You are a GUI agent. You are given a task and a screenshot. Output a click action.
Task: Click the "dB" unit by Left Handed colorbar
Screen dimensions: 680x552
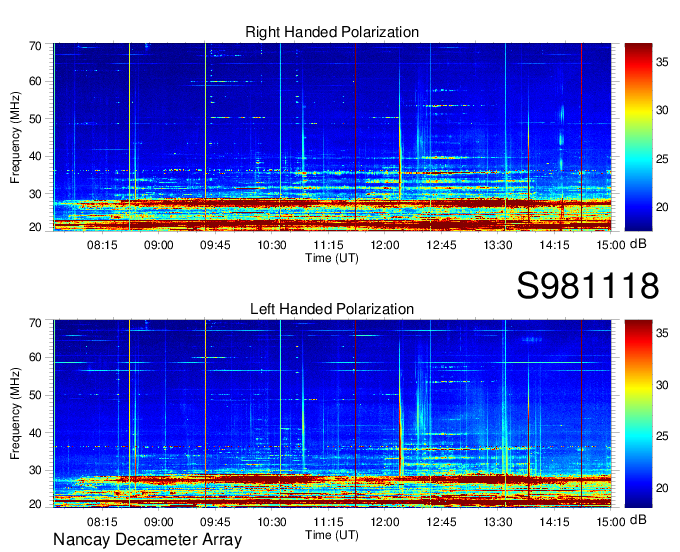(x=638, y=520)
